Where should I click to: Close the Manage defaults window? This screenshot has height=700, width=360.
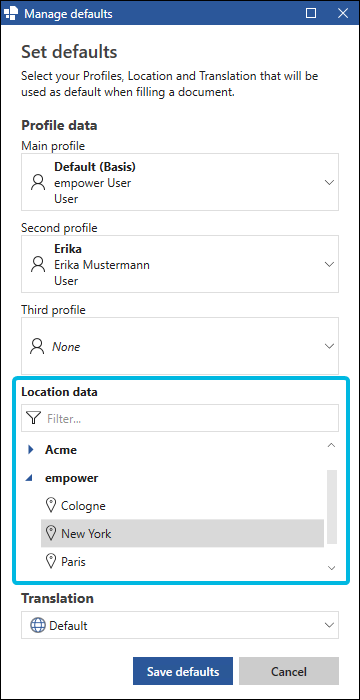click(343, 13)
